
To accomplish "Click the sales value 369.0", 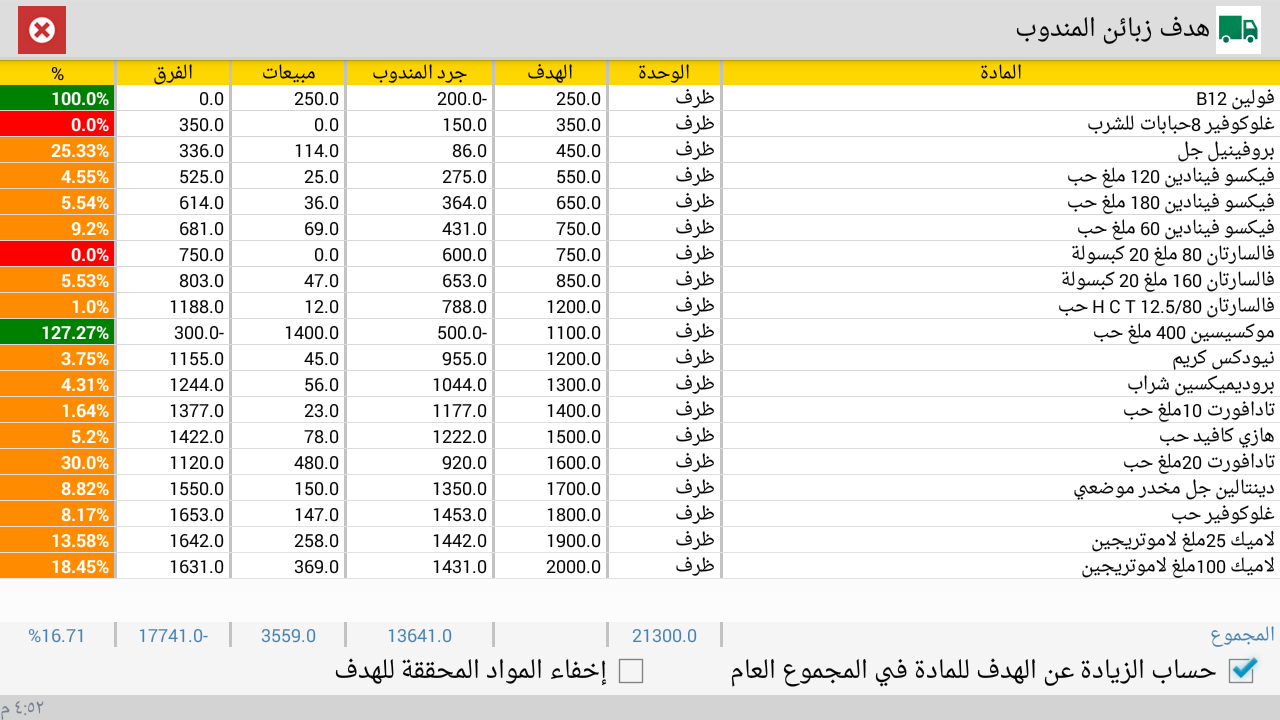I will 317,566.
